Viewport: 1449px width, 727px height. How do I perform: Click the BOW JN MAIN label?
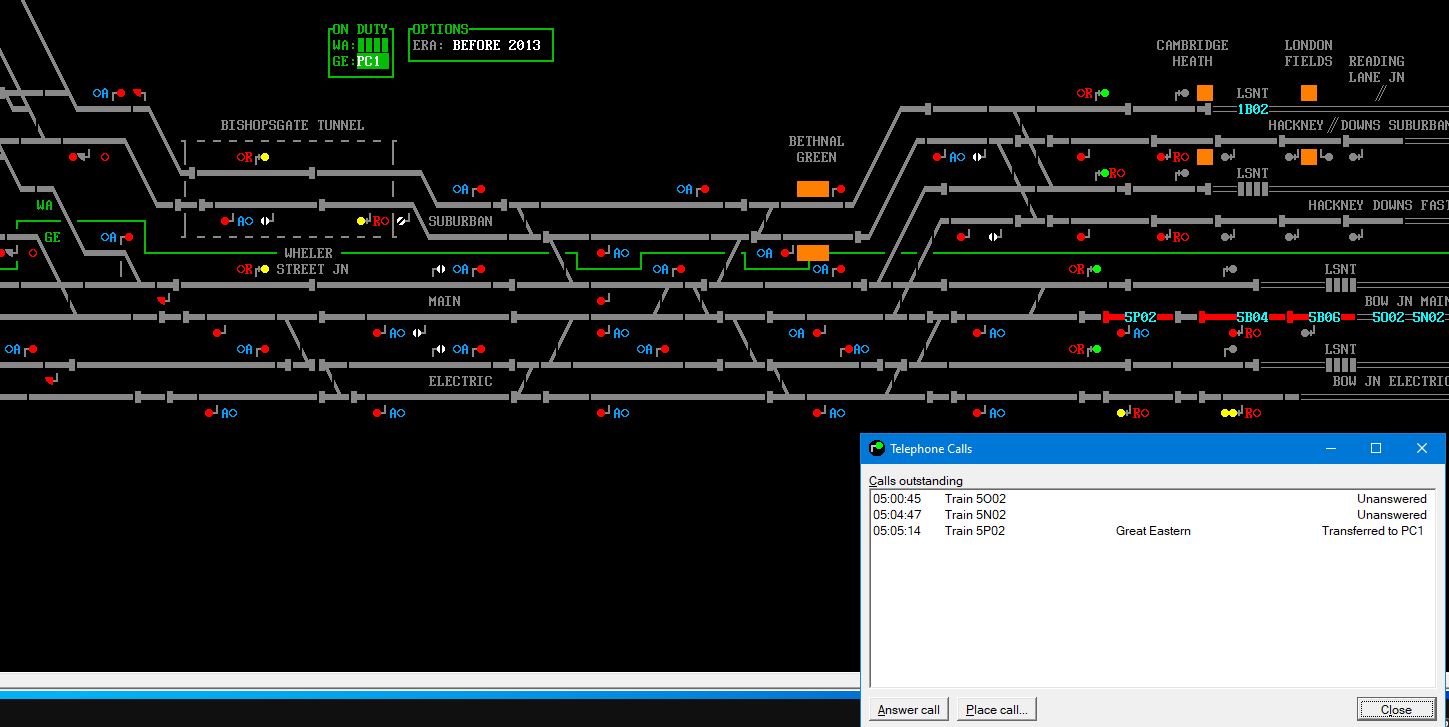1407,301
